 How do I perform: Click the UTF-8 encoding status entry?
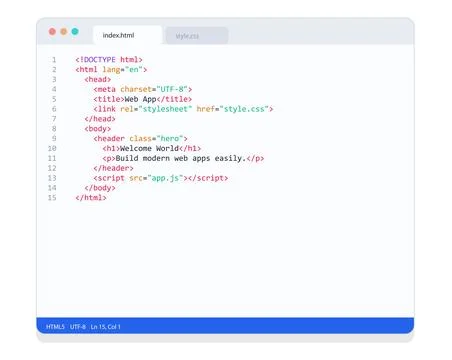[78, 327]
